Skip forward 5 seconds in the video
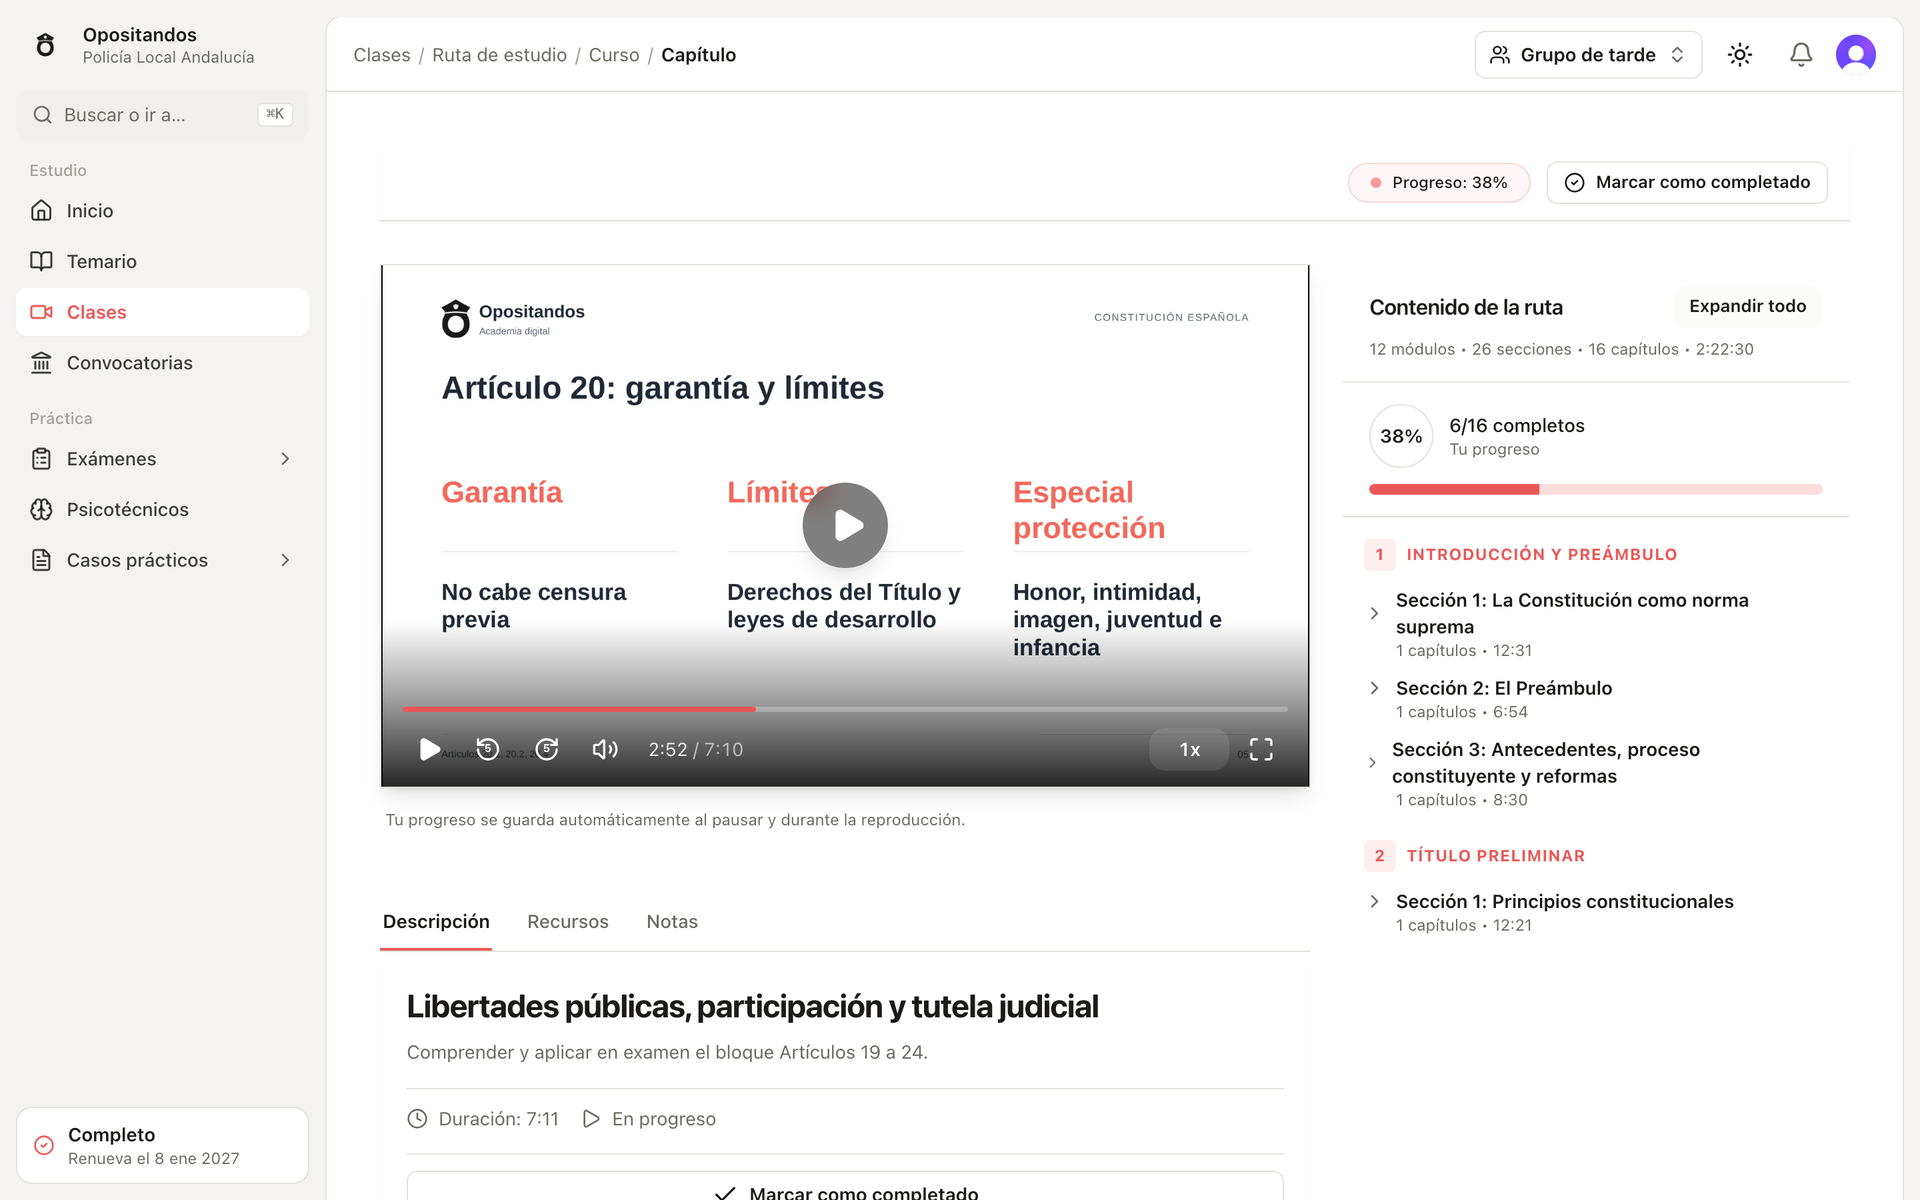 (x=546, y=749)
